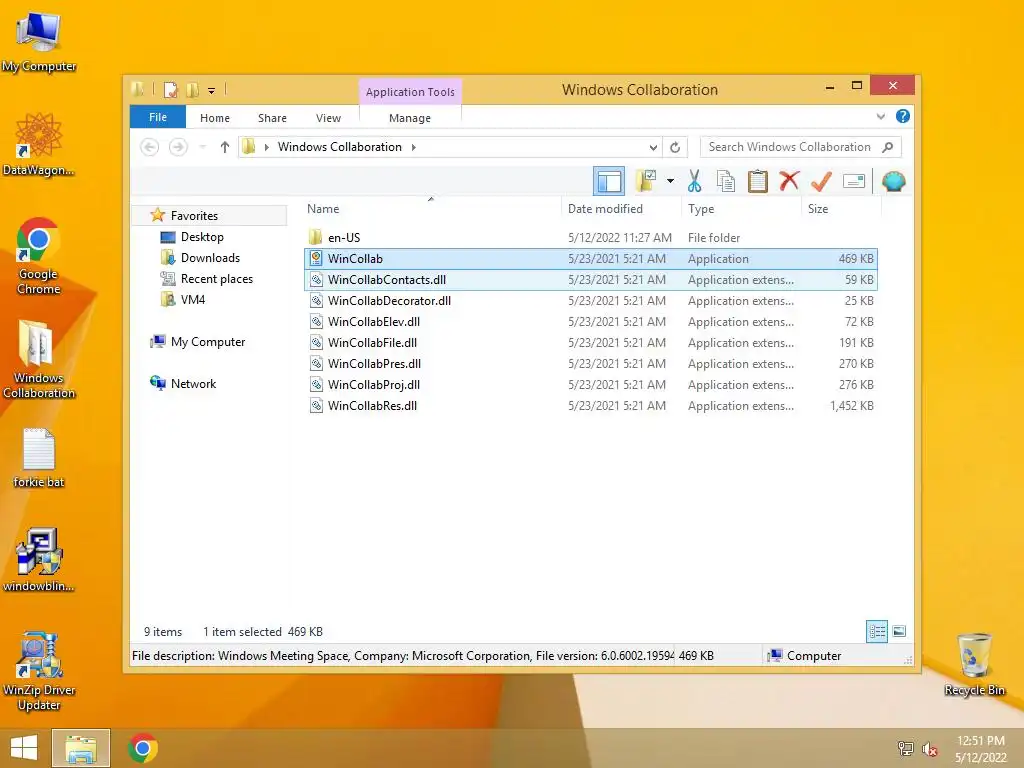The height and width of the screenshot is (768, 1024).
Task: Open the address bar history dropdown
Action: pos(652,148)
